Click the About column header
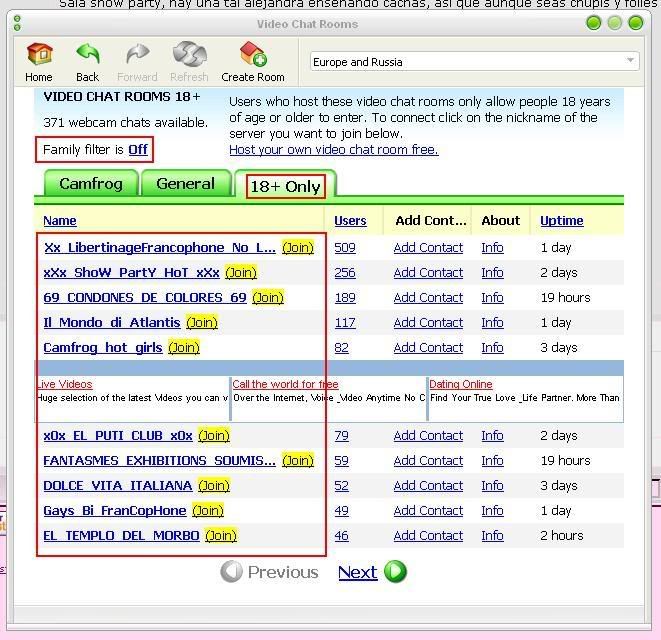This screenshot has width=661, height=640. pos(500,221)
